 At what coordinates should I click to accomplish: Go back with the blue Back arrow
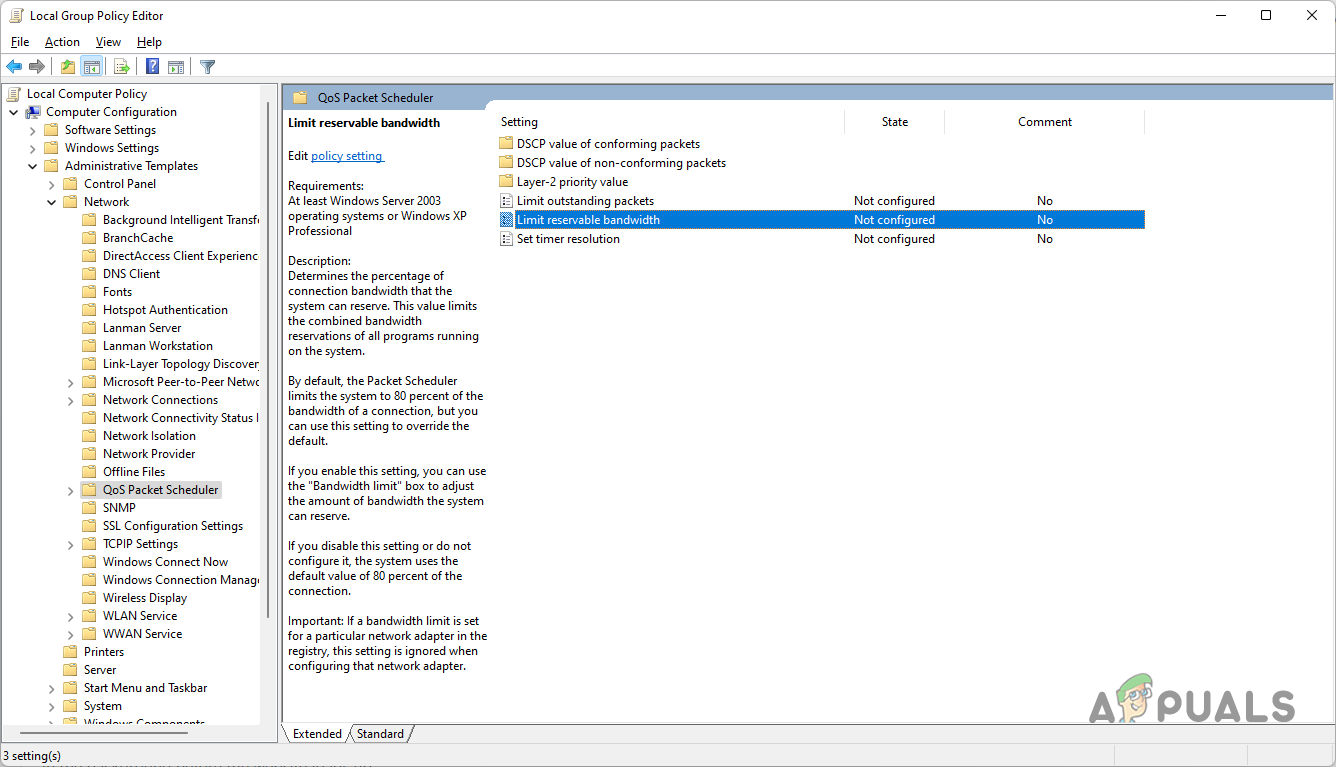point(14,67)
